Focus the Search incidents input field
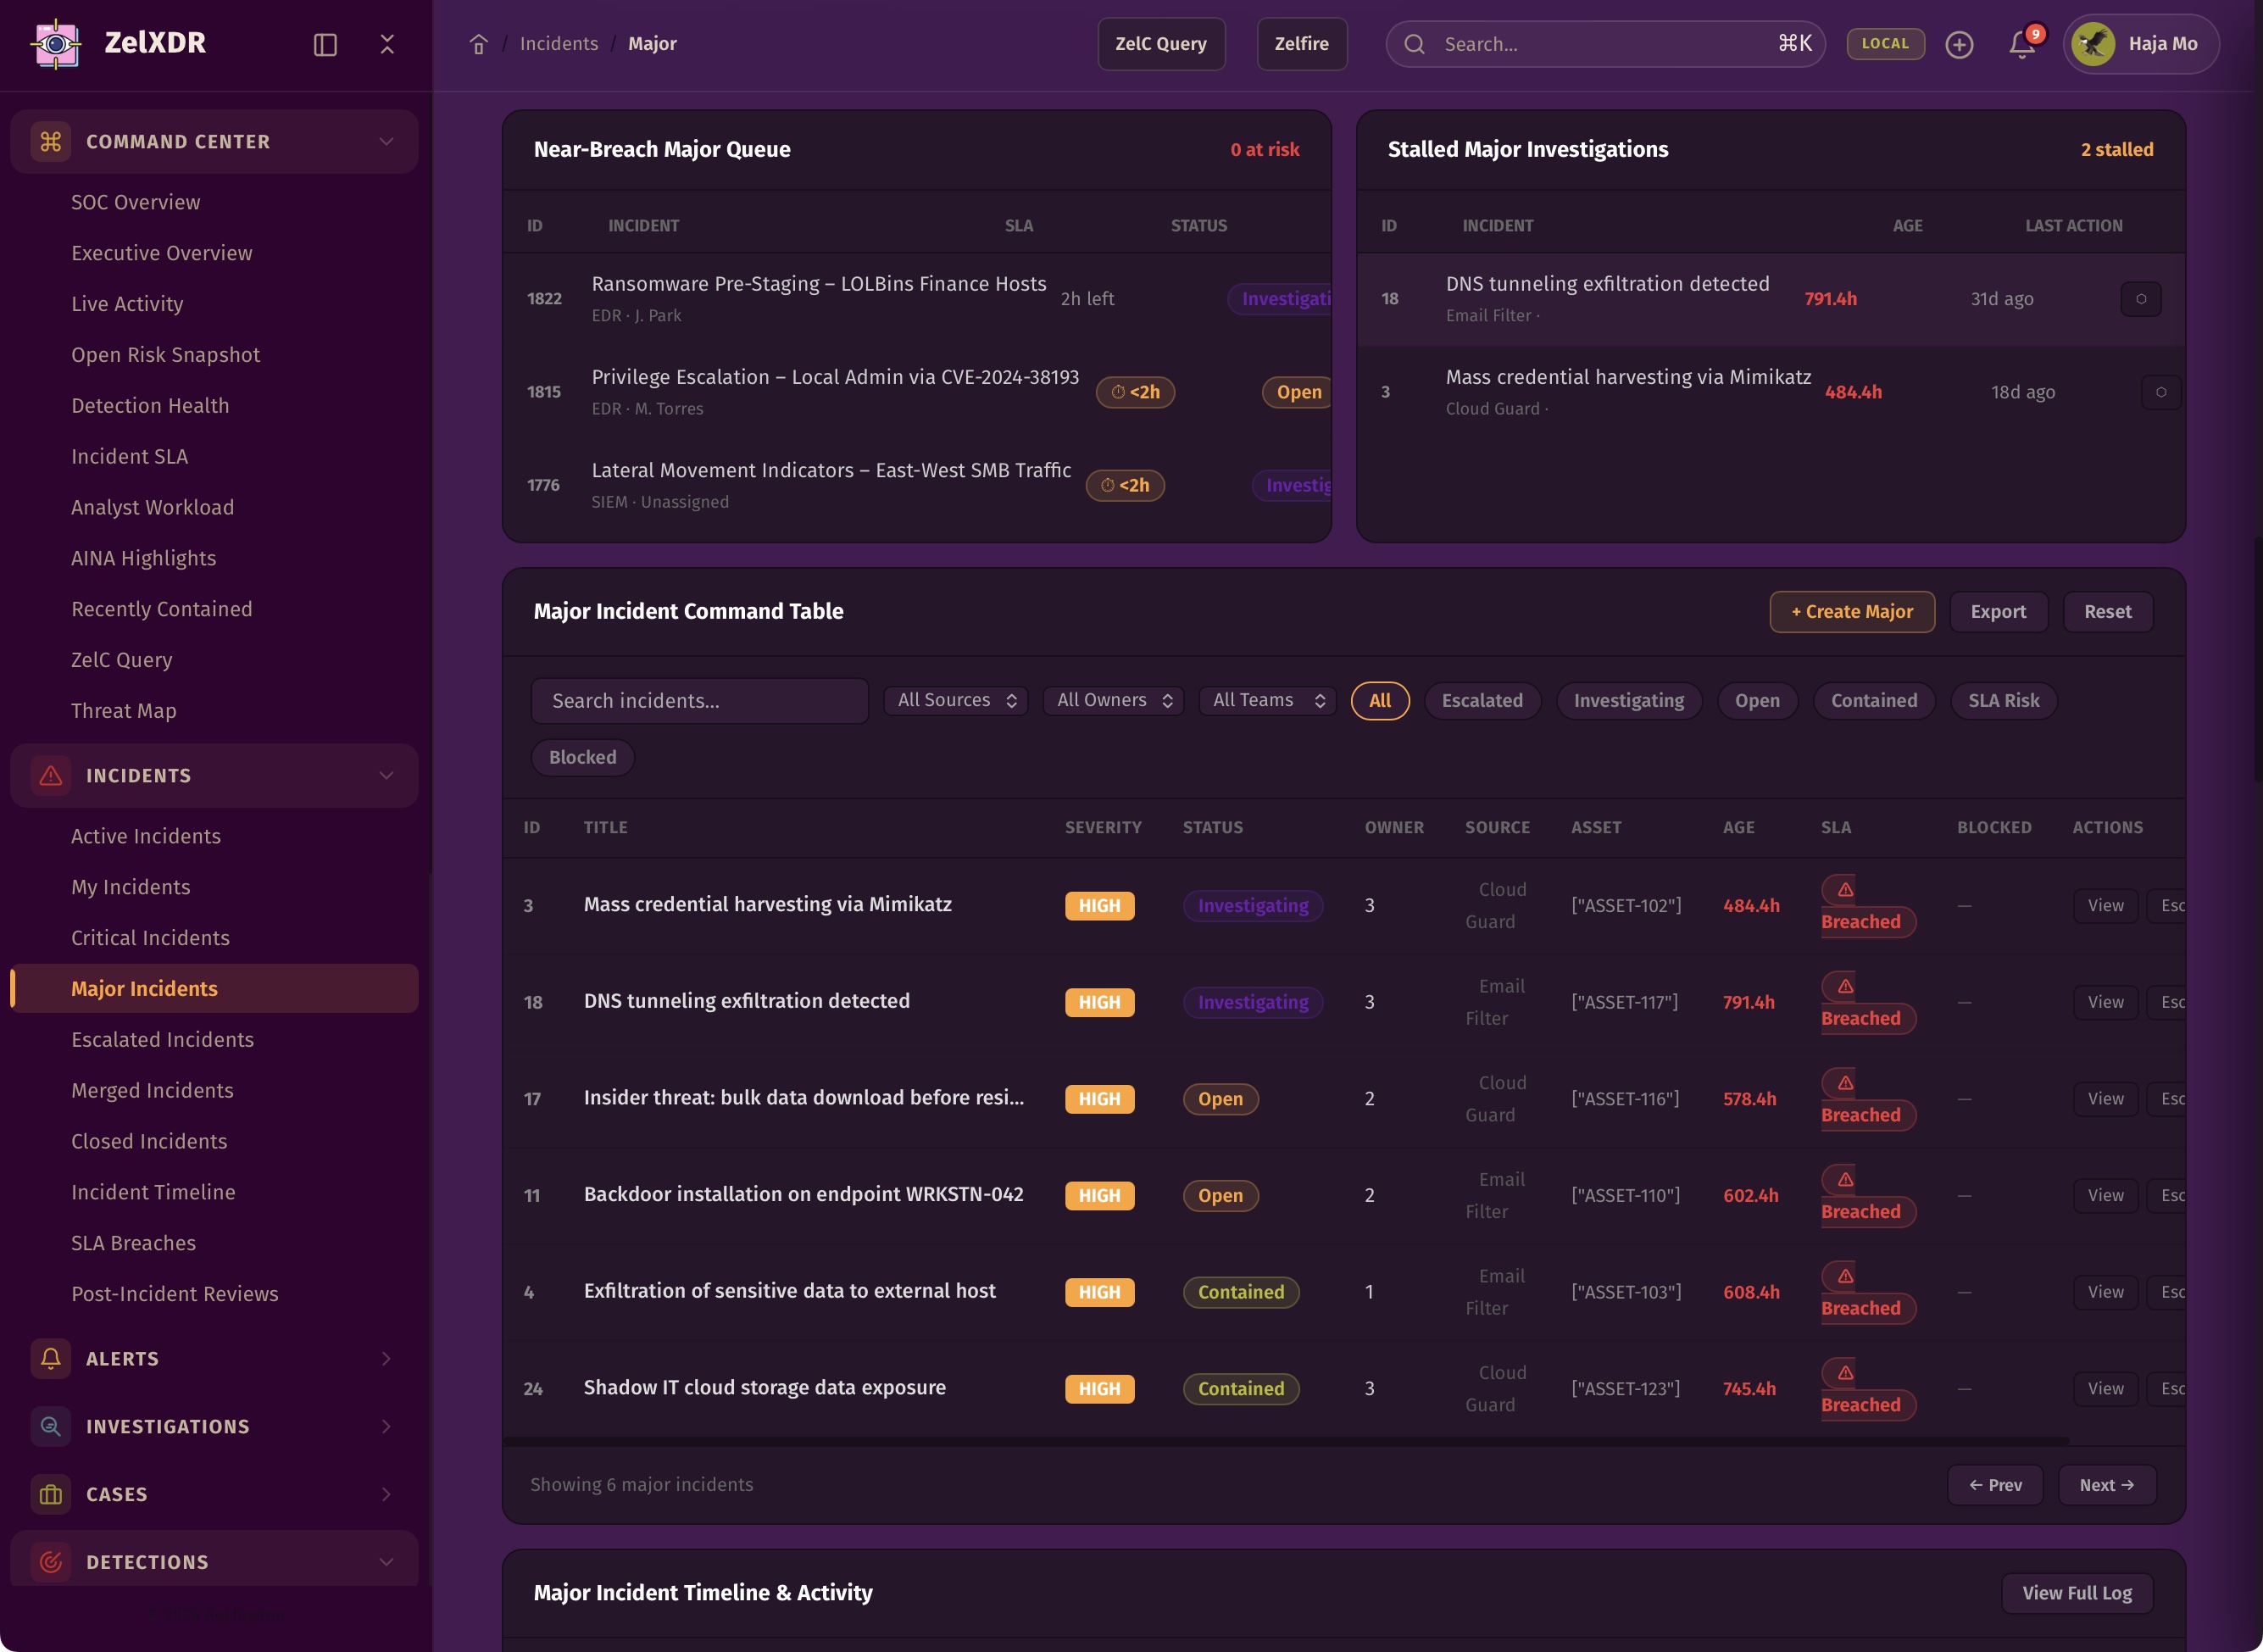This screenshot has width=2263, height=1652. click(x=699, y=701)
